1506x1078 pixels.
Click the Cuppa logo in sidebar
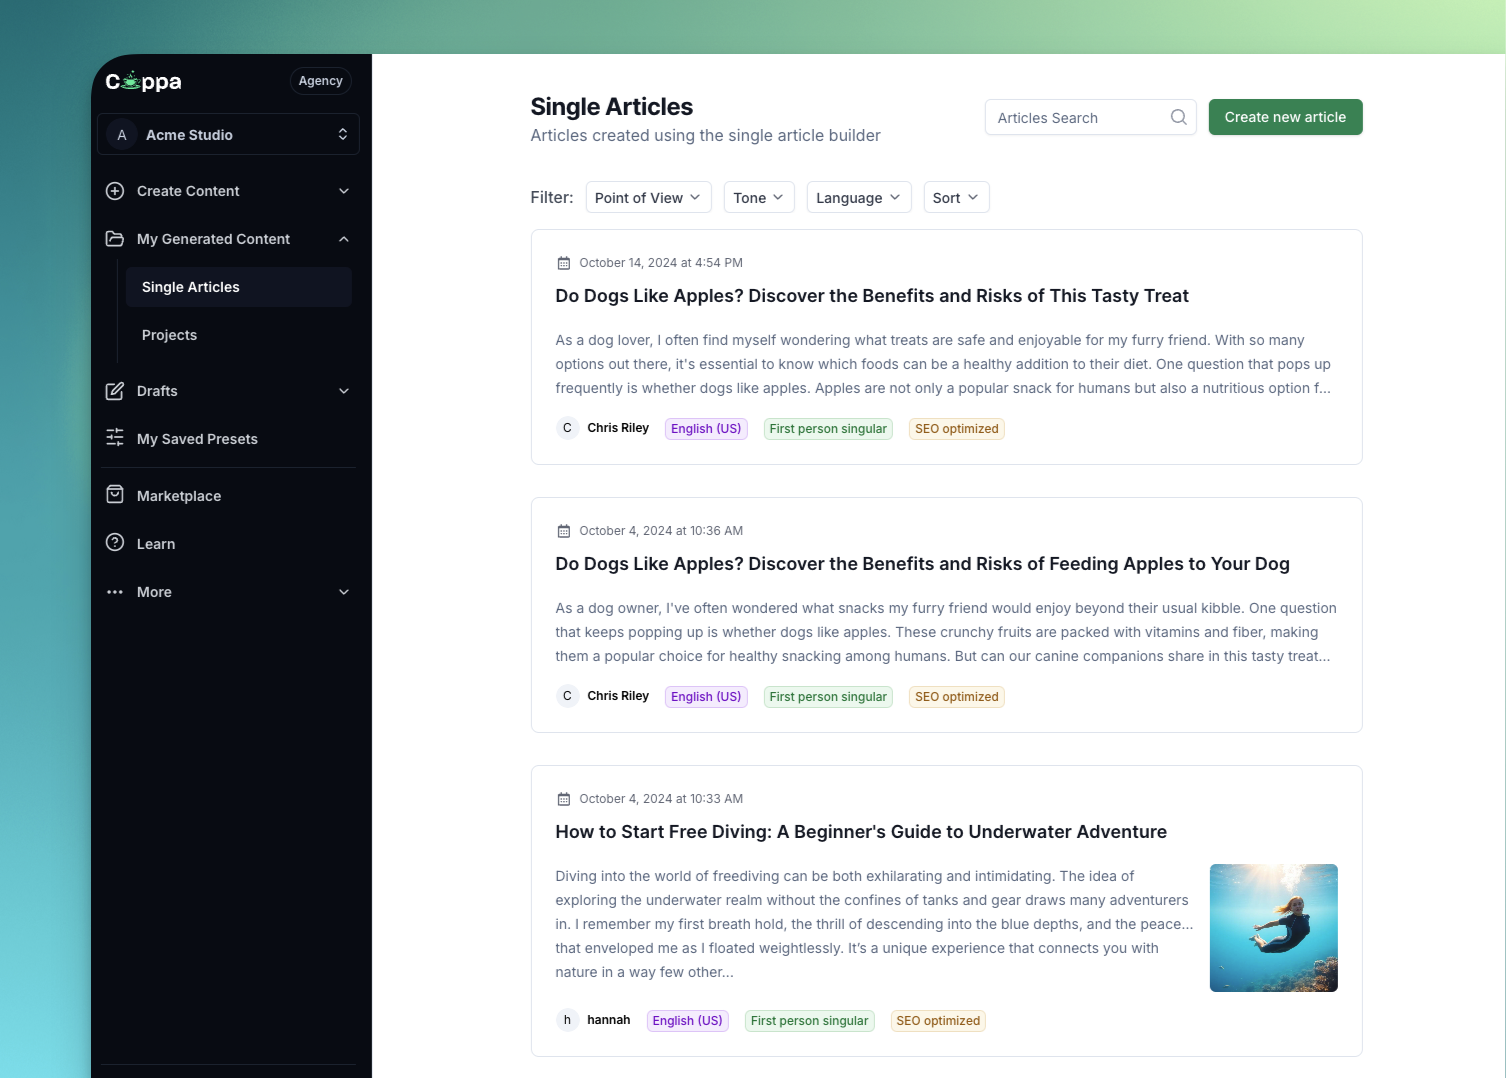(143, 82)
